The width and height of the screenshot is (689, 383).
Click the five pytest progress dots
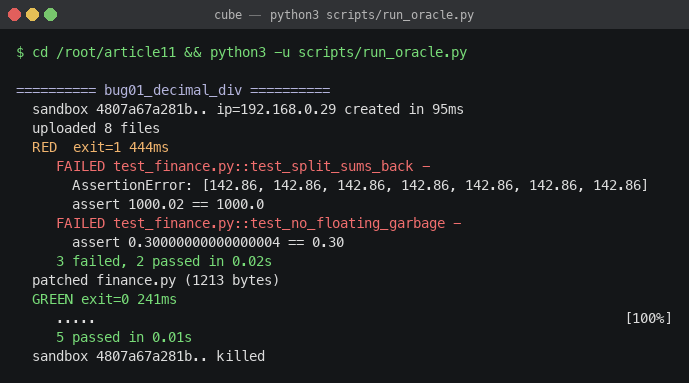coord(75,321)
